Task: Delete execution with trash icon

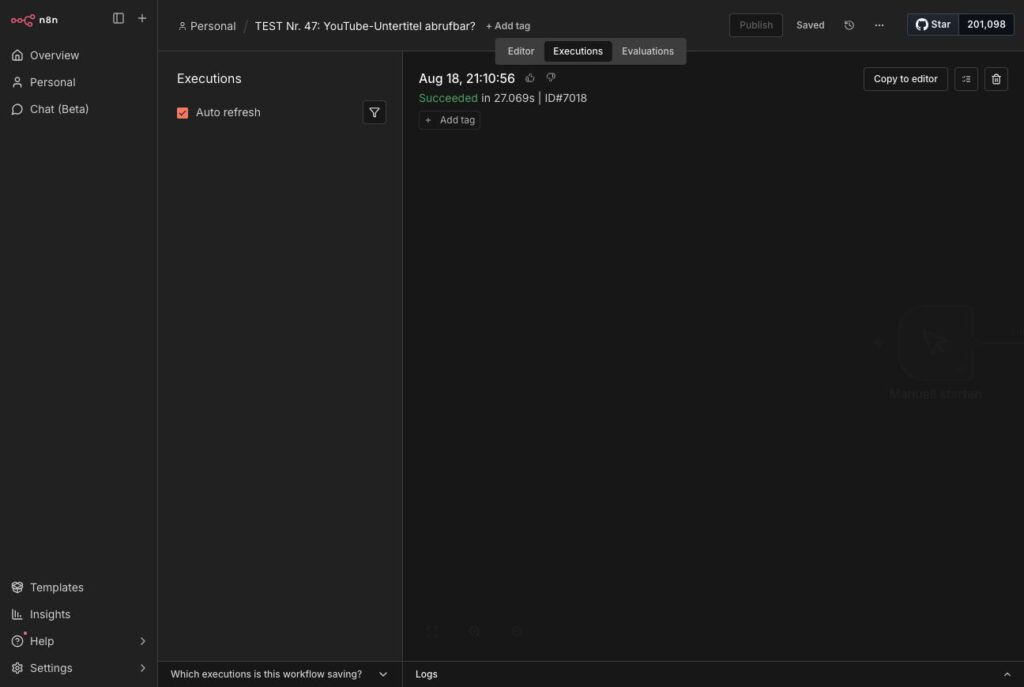Action: pos(996,79)
